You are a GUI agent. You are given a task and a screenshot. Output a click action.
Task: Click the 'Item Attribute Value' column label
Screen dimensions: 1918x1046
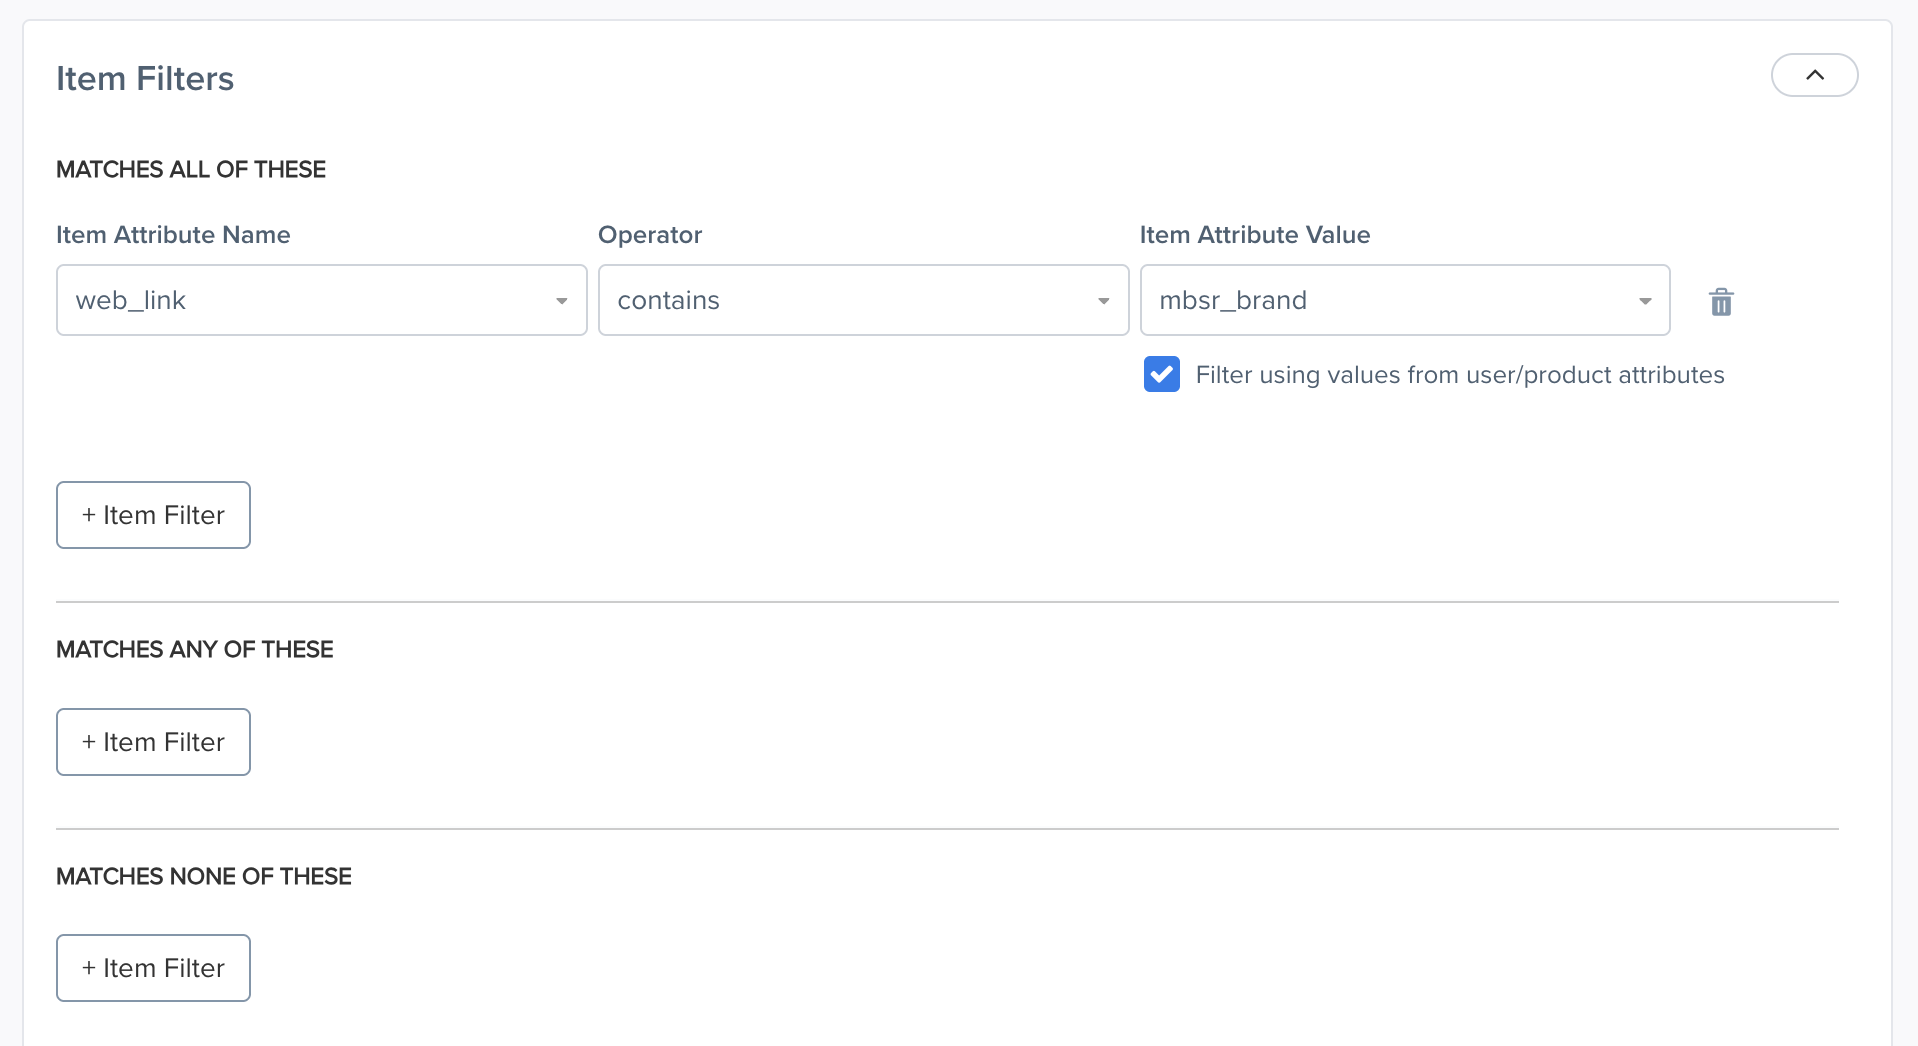coord(1255,235)
